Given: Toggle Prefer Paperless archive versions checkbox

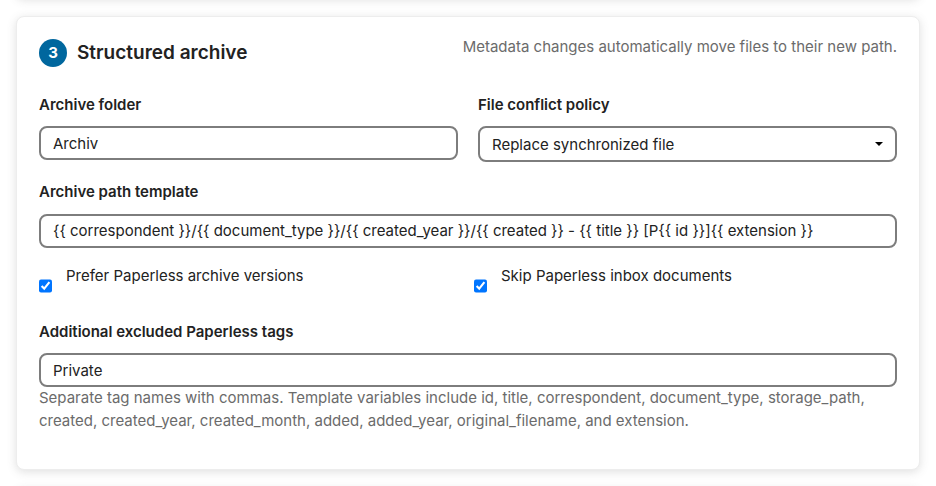Looking at the screenshot, I should pyautogui.click(x=46, y=286).
